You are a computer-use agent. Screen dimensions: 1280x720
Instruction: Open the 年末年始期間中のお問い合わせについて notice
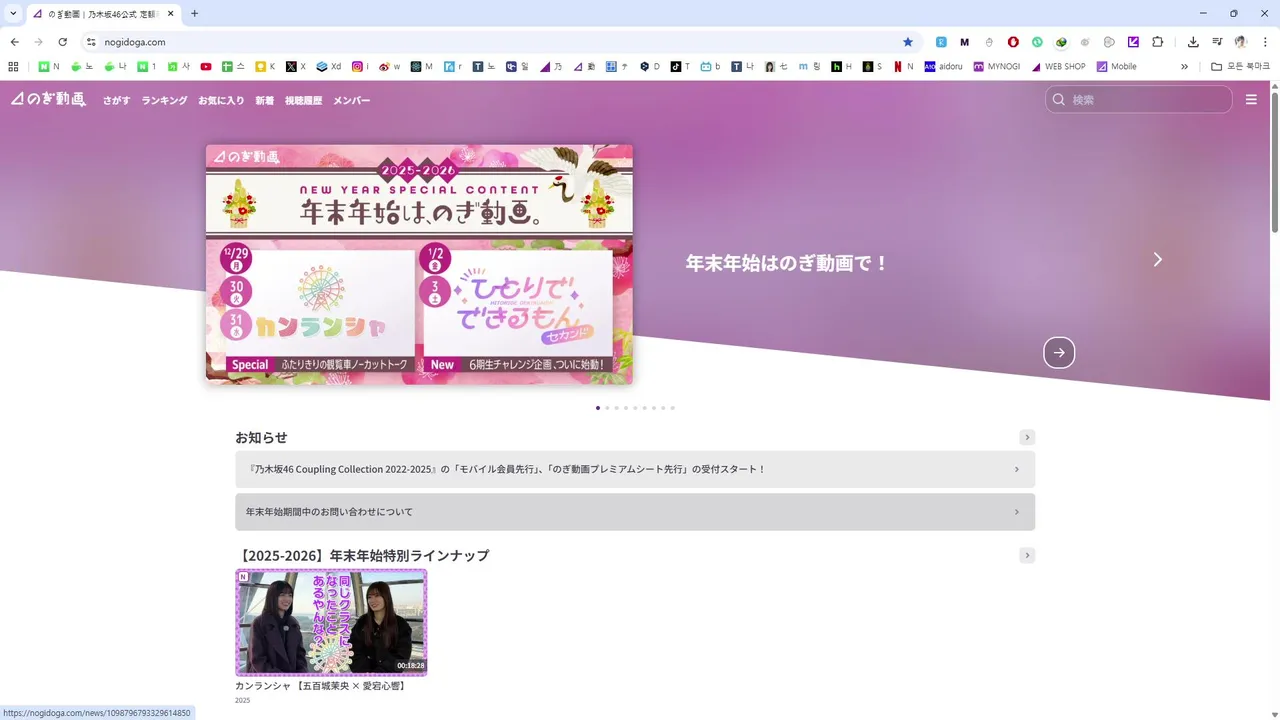click(635, 512)
